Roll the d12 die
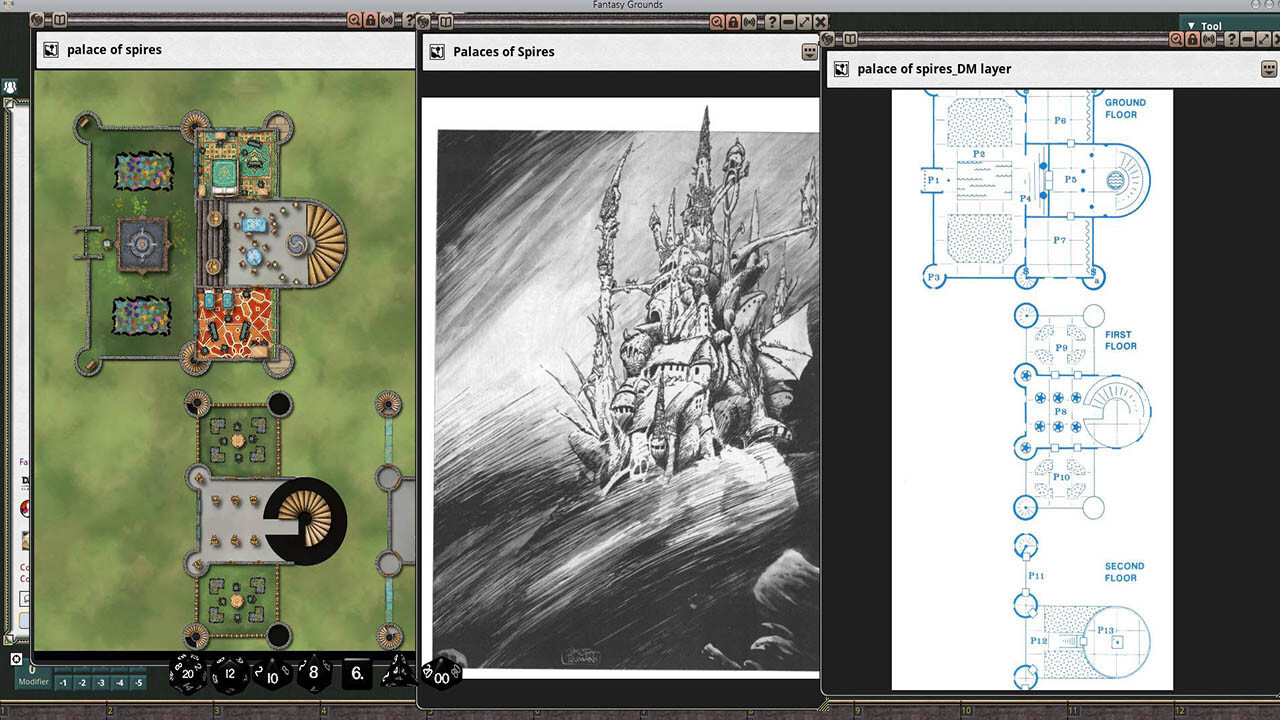Screen dimensions: 1280x720 coord(228,674)
